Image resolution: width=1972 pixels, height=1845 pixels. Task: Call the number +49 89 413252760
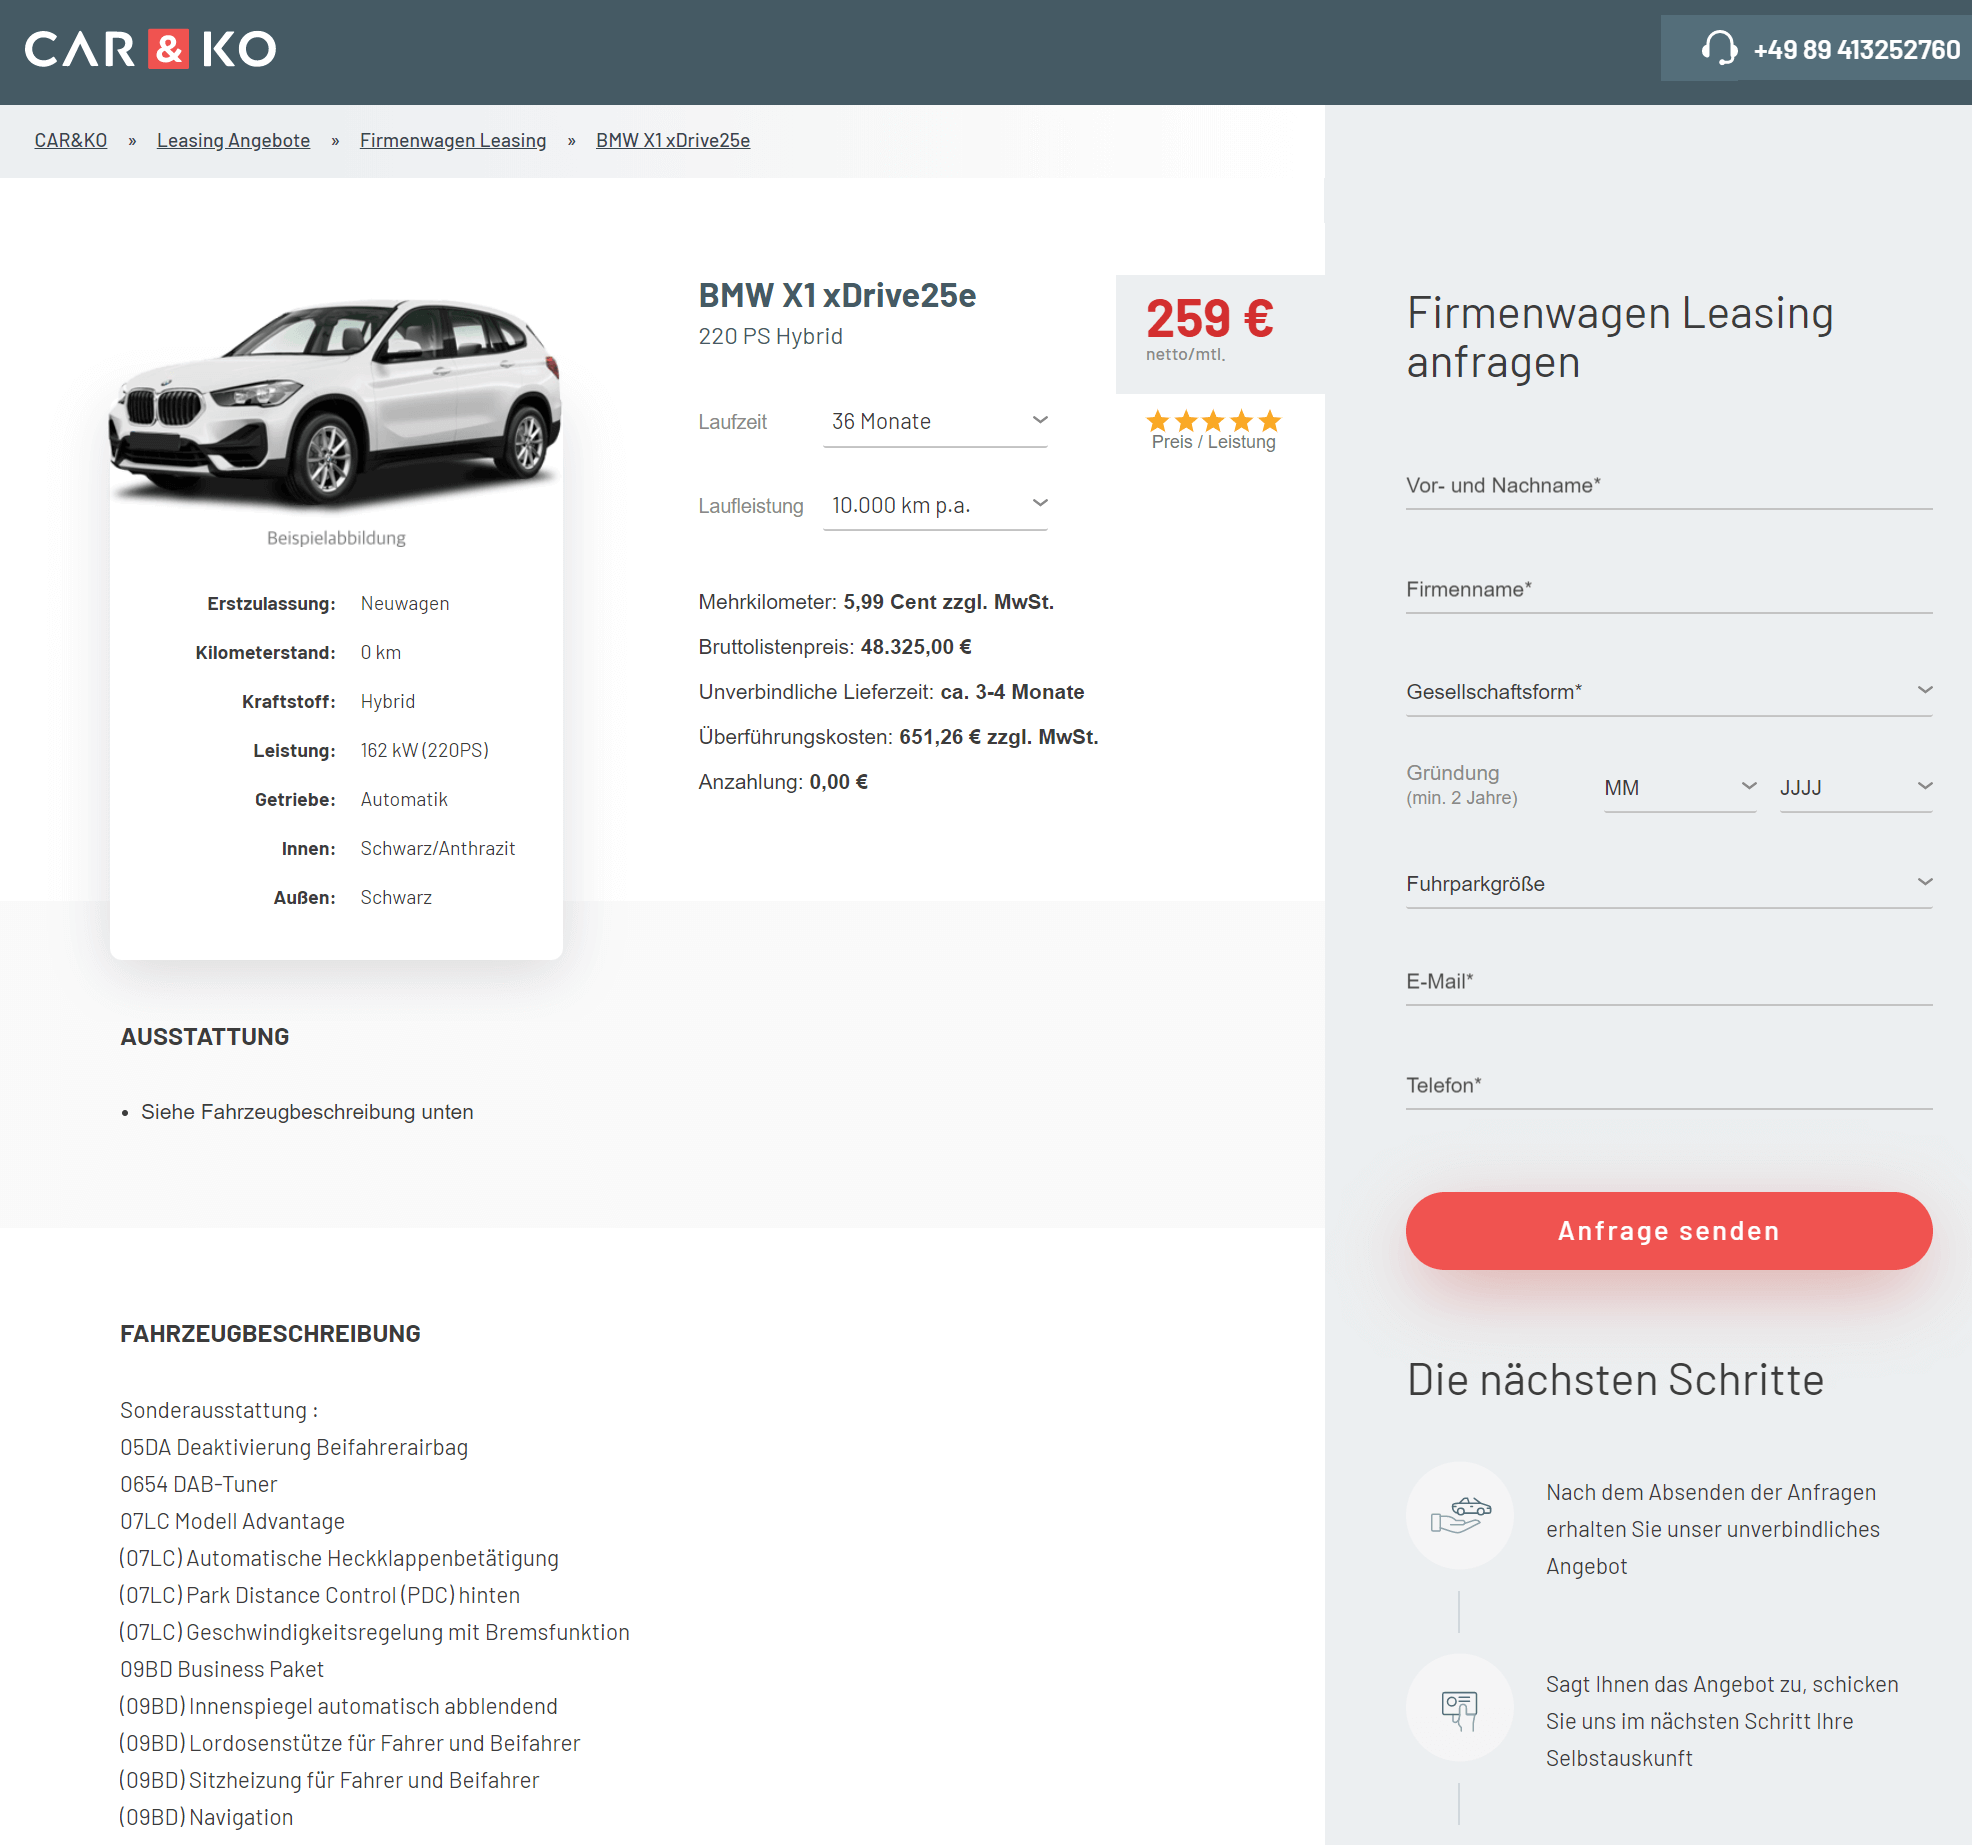click(1856, 50)
